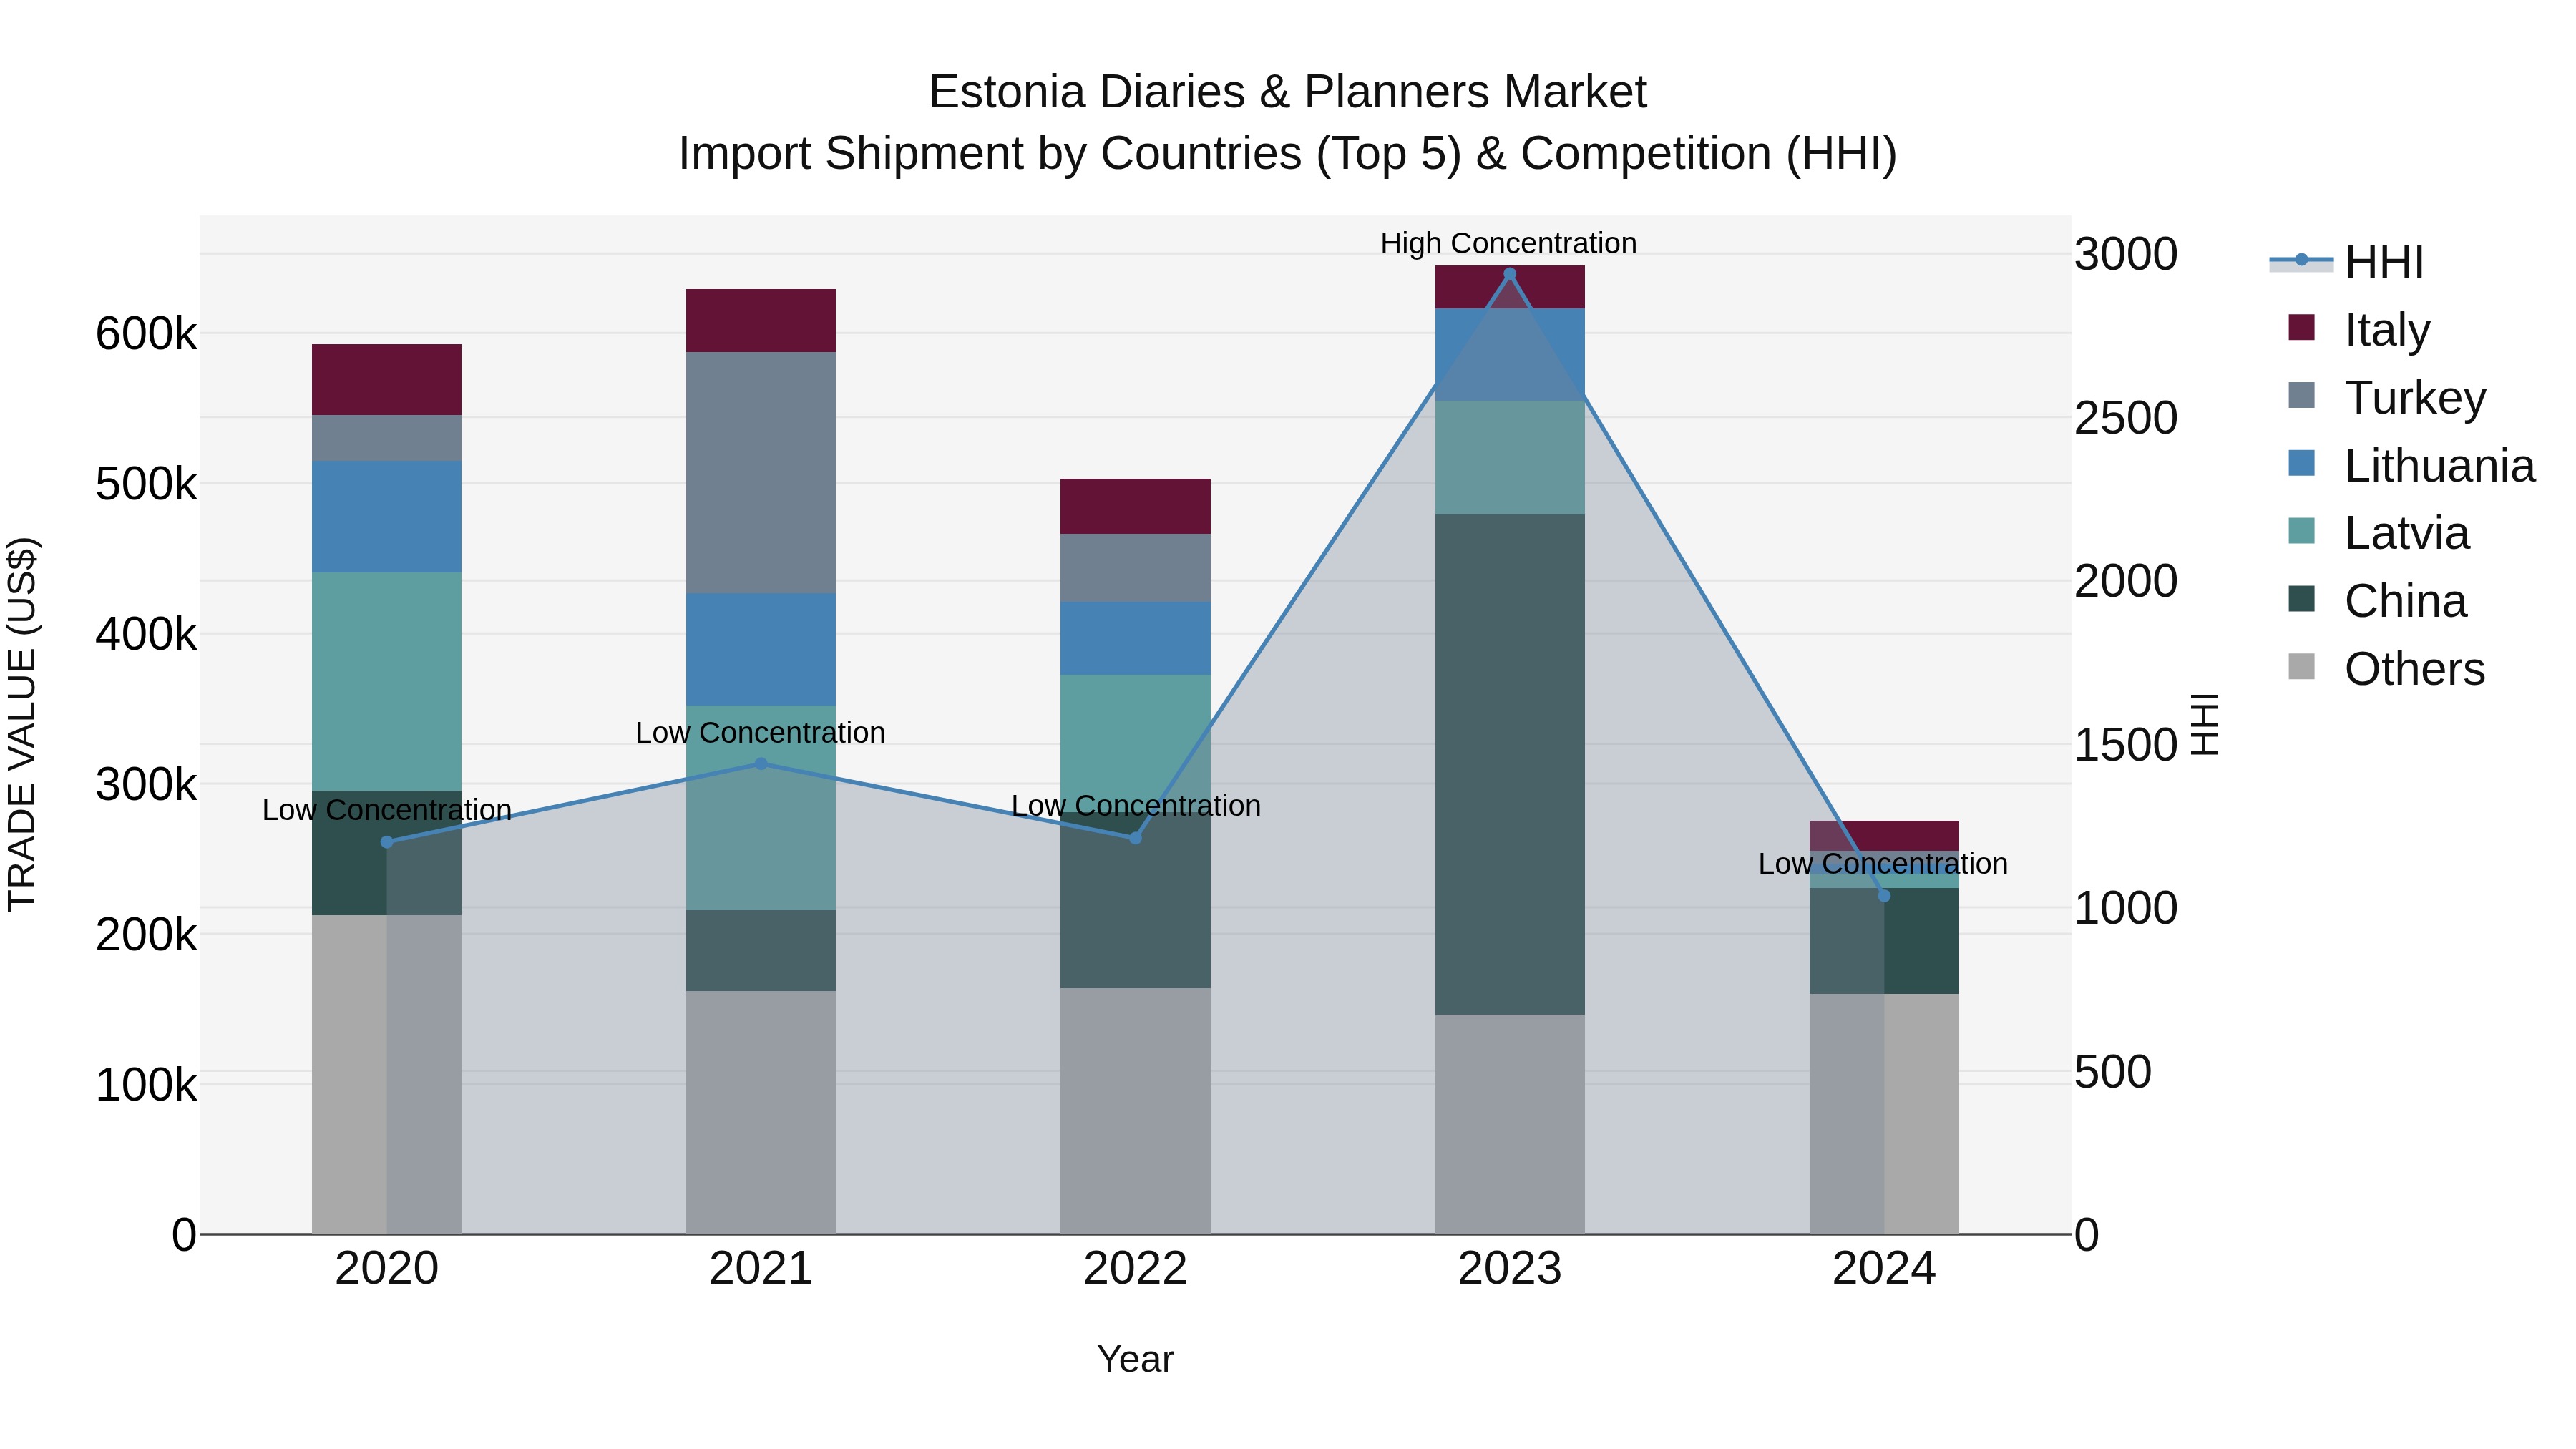The width and height of the screenshot is (2576, 1449).
Task: Select Turkey segment in 2021 bar
Action: click(x=761, y=473)
